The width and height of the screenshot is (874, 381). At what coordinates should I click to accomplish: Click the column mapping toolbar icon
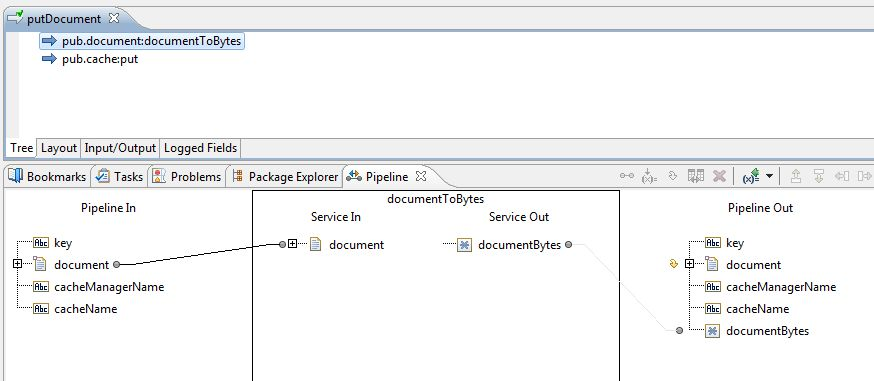click(696, 177)
